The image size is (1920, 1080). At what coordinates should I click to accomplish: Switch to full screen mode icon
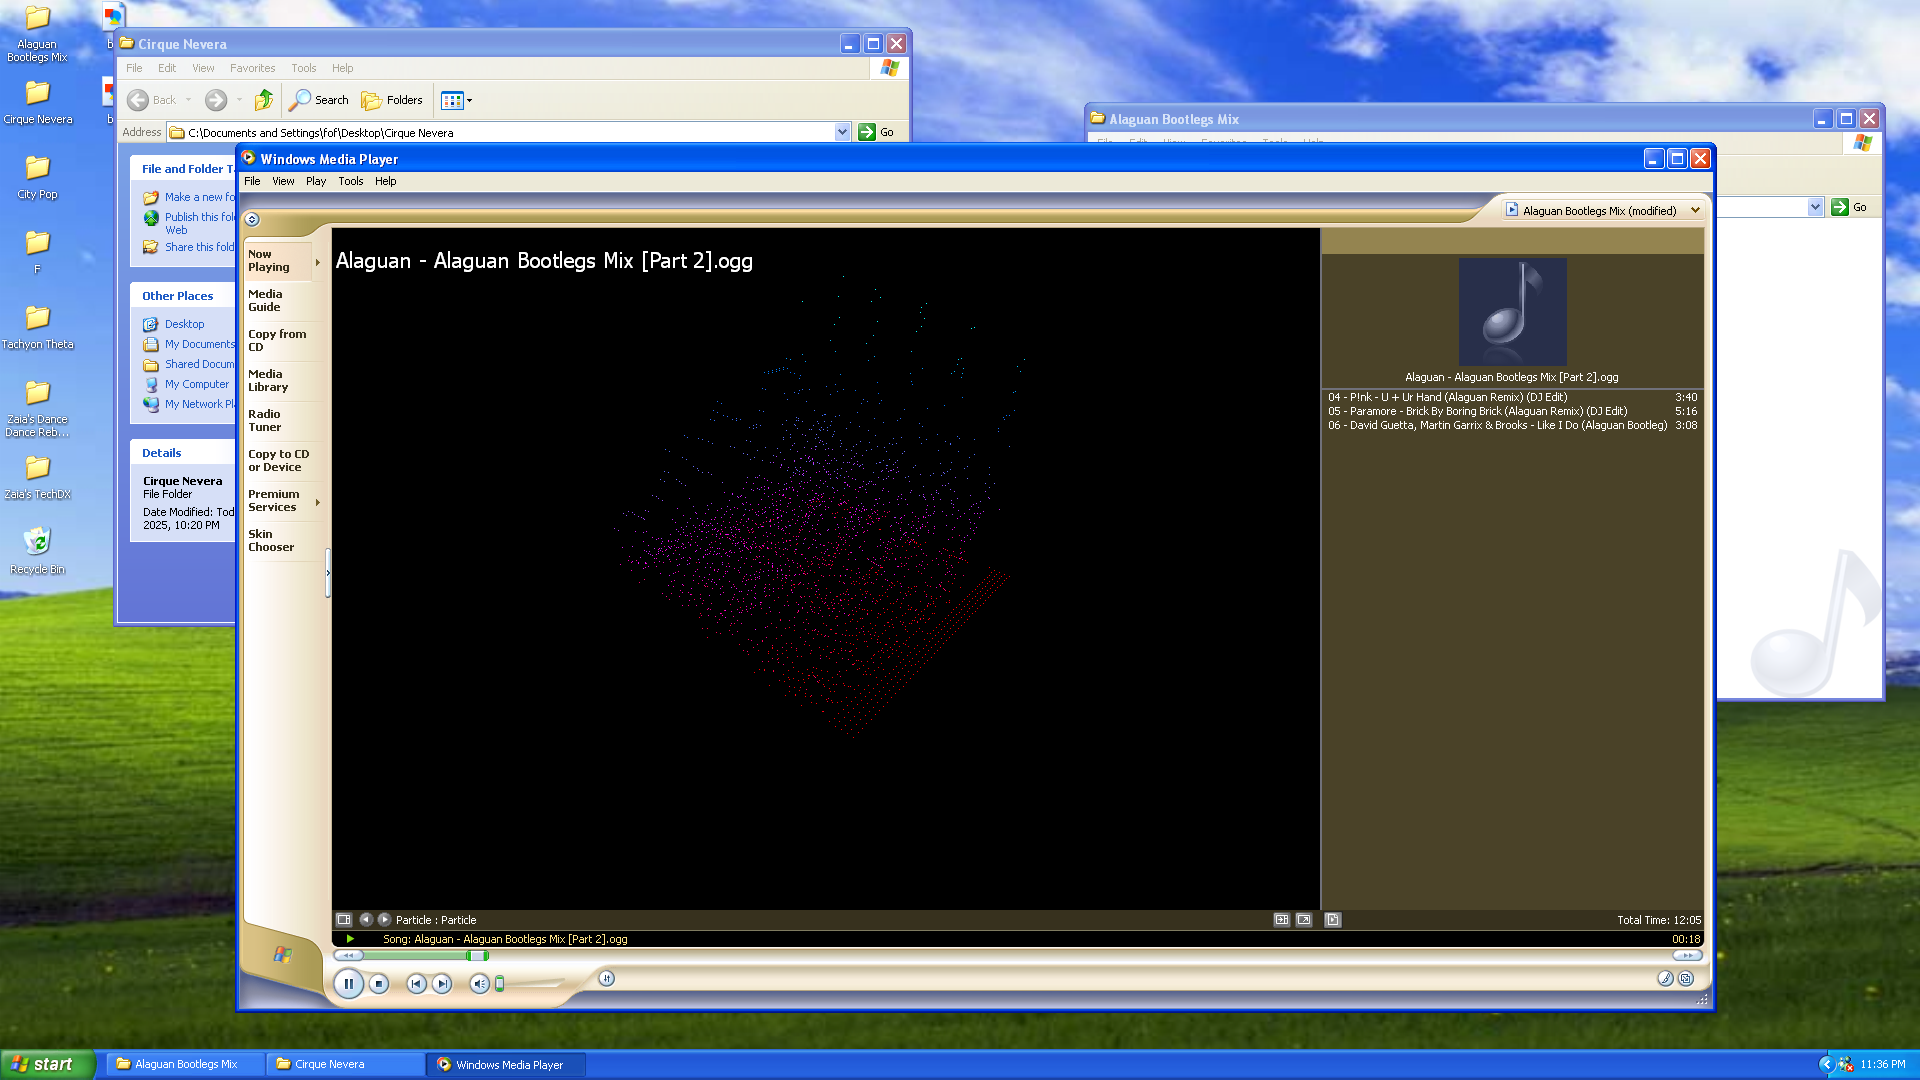[x=1304, y=919]
